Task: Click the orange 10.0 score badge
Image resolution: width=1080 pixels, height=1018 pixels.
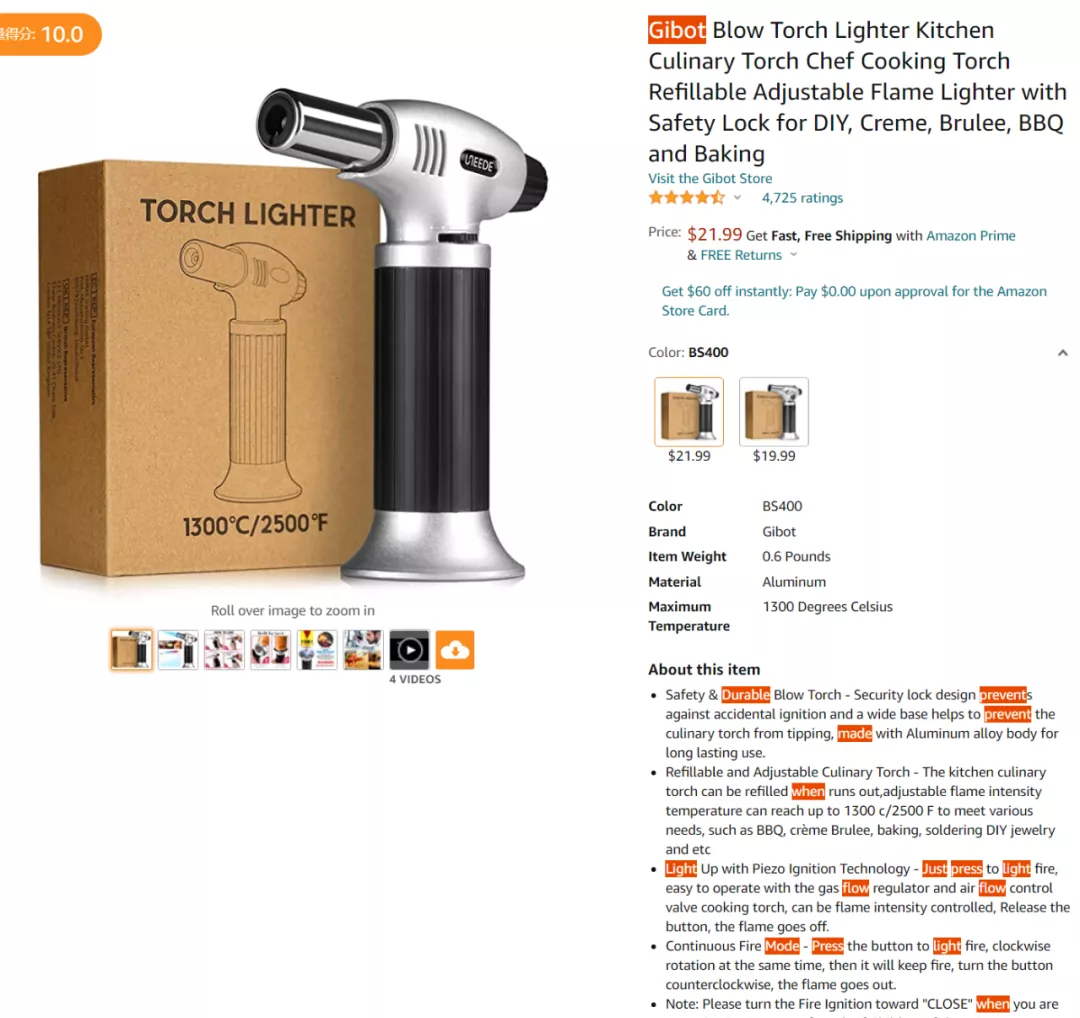Action: coord(50,34)
